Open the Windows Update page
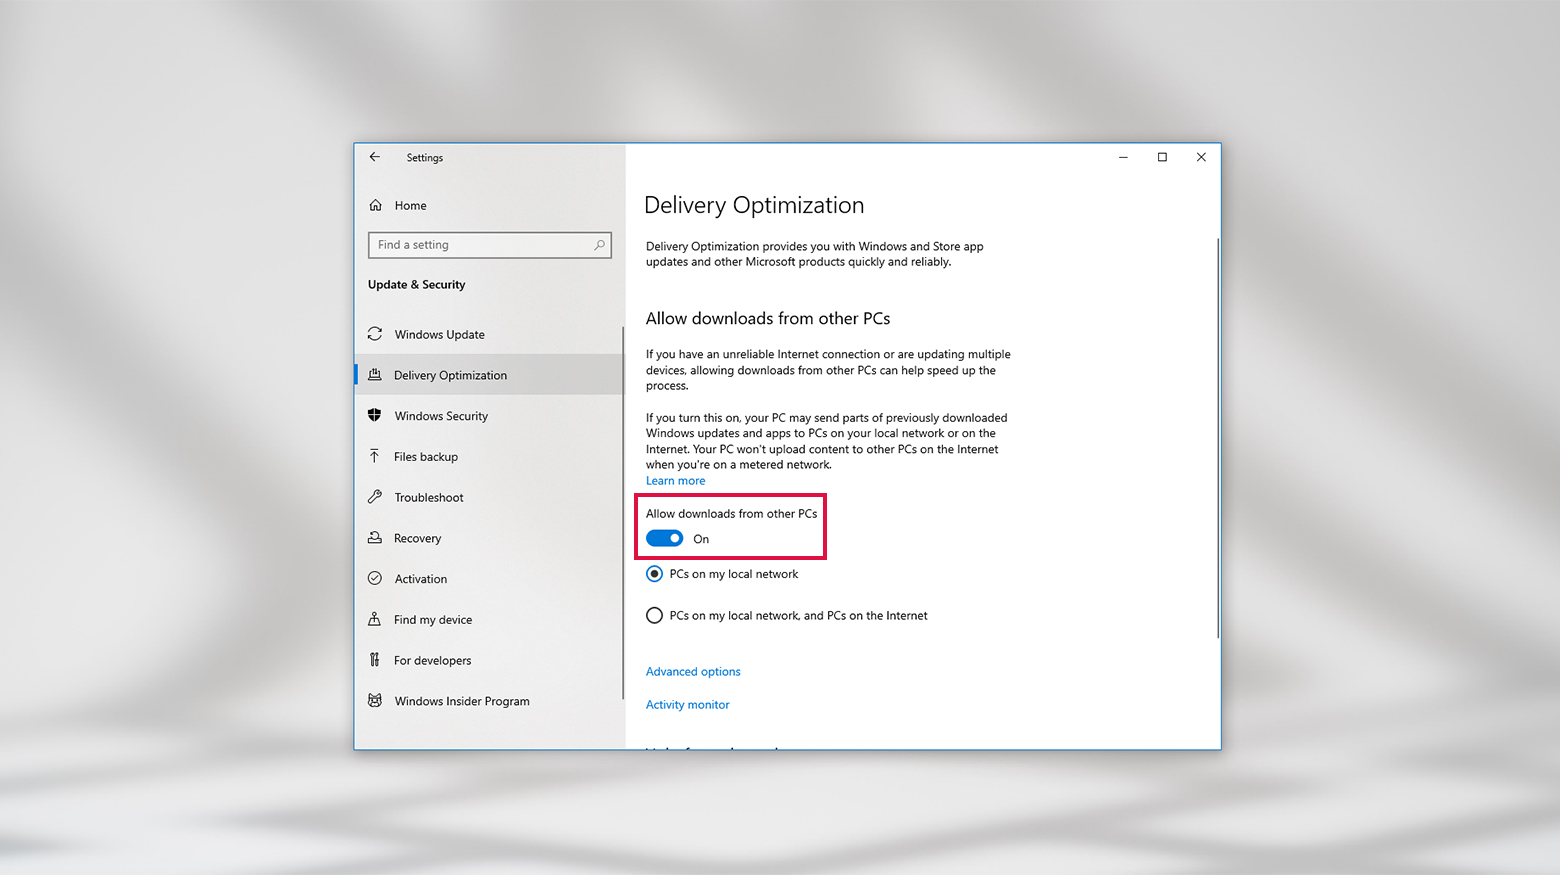The height and width of the screenshot is (875, 1560). click(x=440, y=334)
